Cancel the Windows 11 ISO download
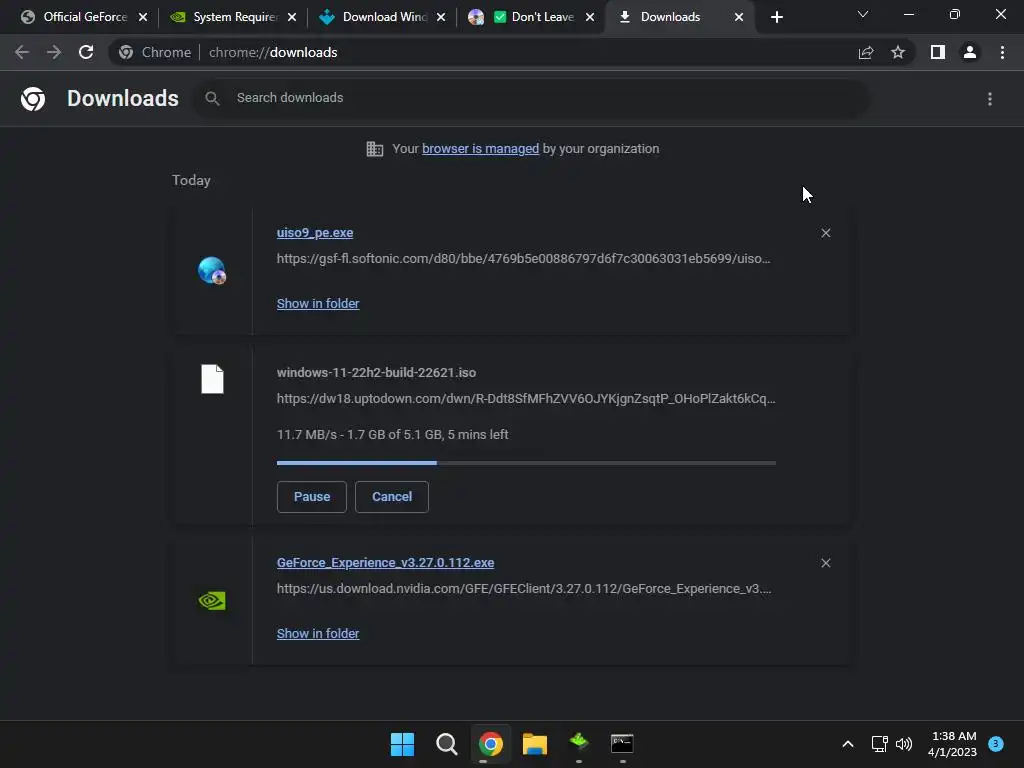The image size is (1024, 768). point(392,497)
